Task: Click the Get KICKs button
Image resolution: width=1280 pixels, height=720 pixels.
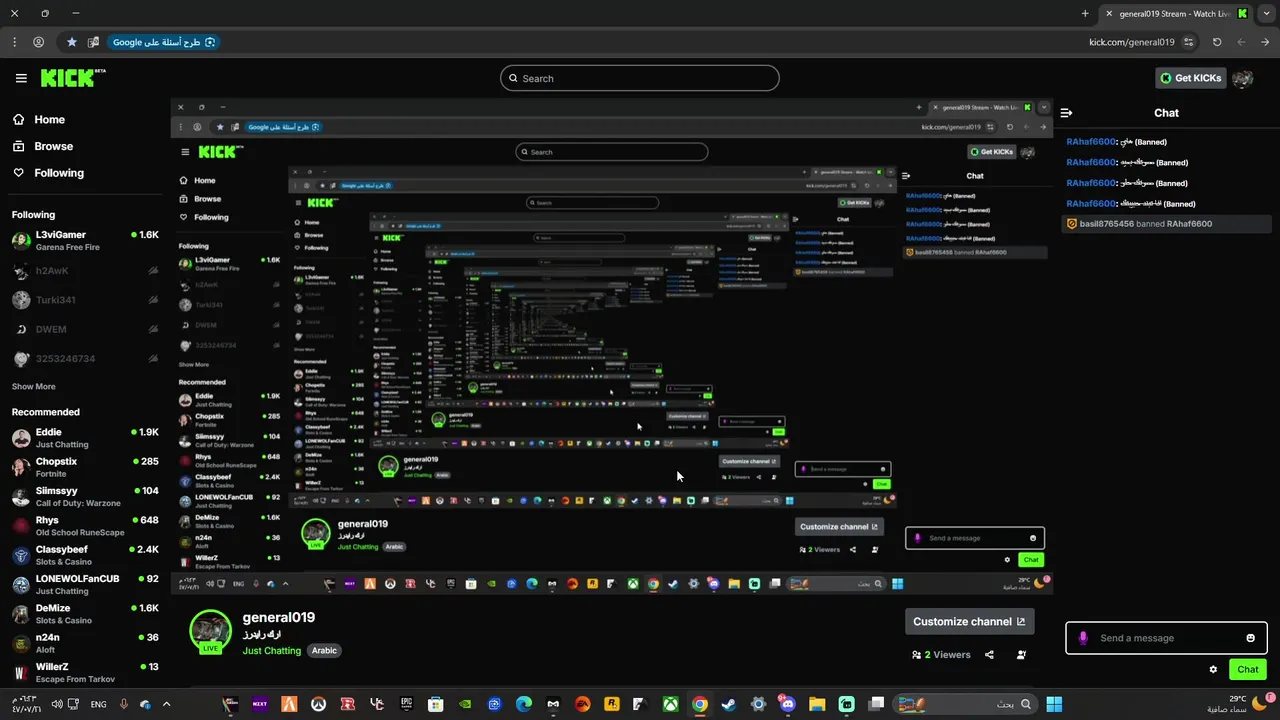Action: pyautogui.click(x=1190, y=78)
